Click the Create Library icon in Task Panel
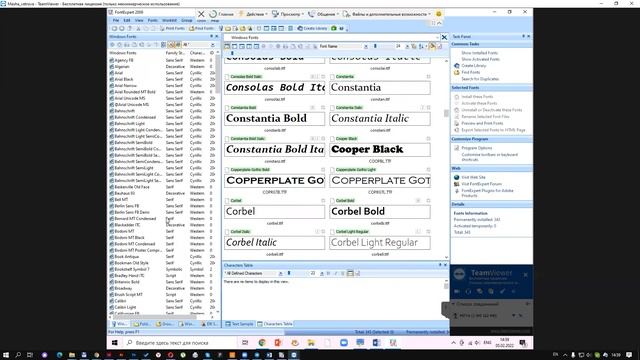Viewport: 640px width, 360px height. (457, 66)
